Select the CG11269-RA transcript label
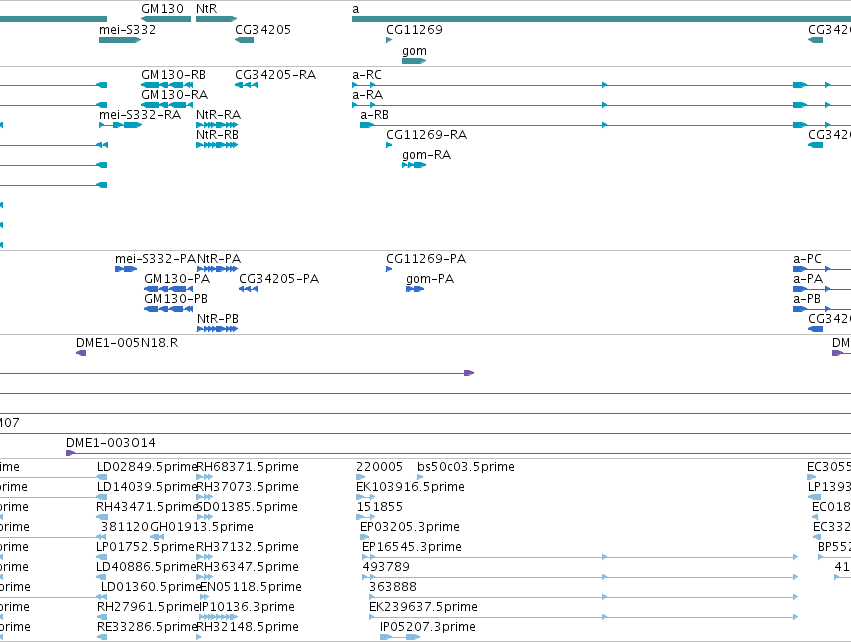The height and width of the screenshot is (642, 851). coord(427,135)
